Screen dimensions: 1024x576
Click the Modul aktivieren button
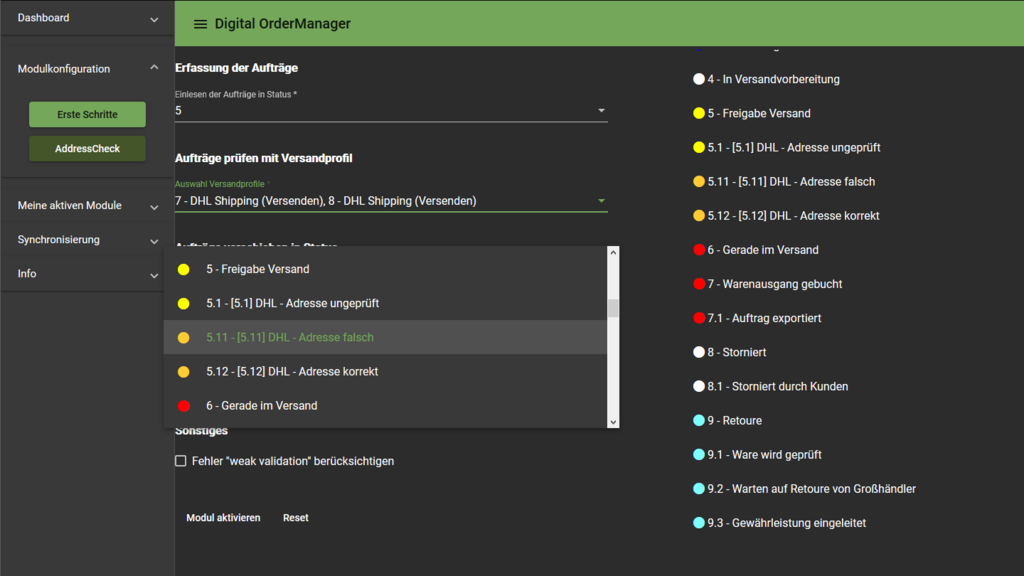pos(223,518)
